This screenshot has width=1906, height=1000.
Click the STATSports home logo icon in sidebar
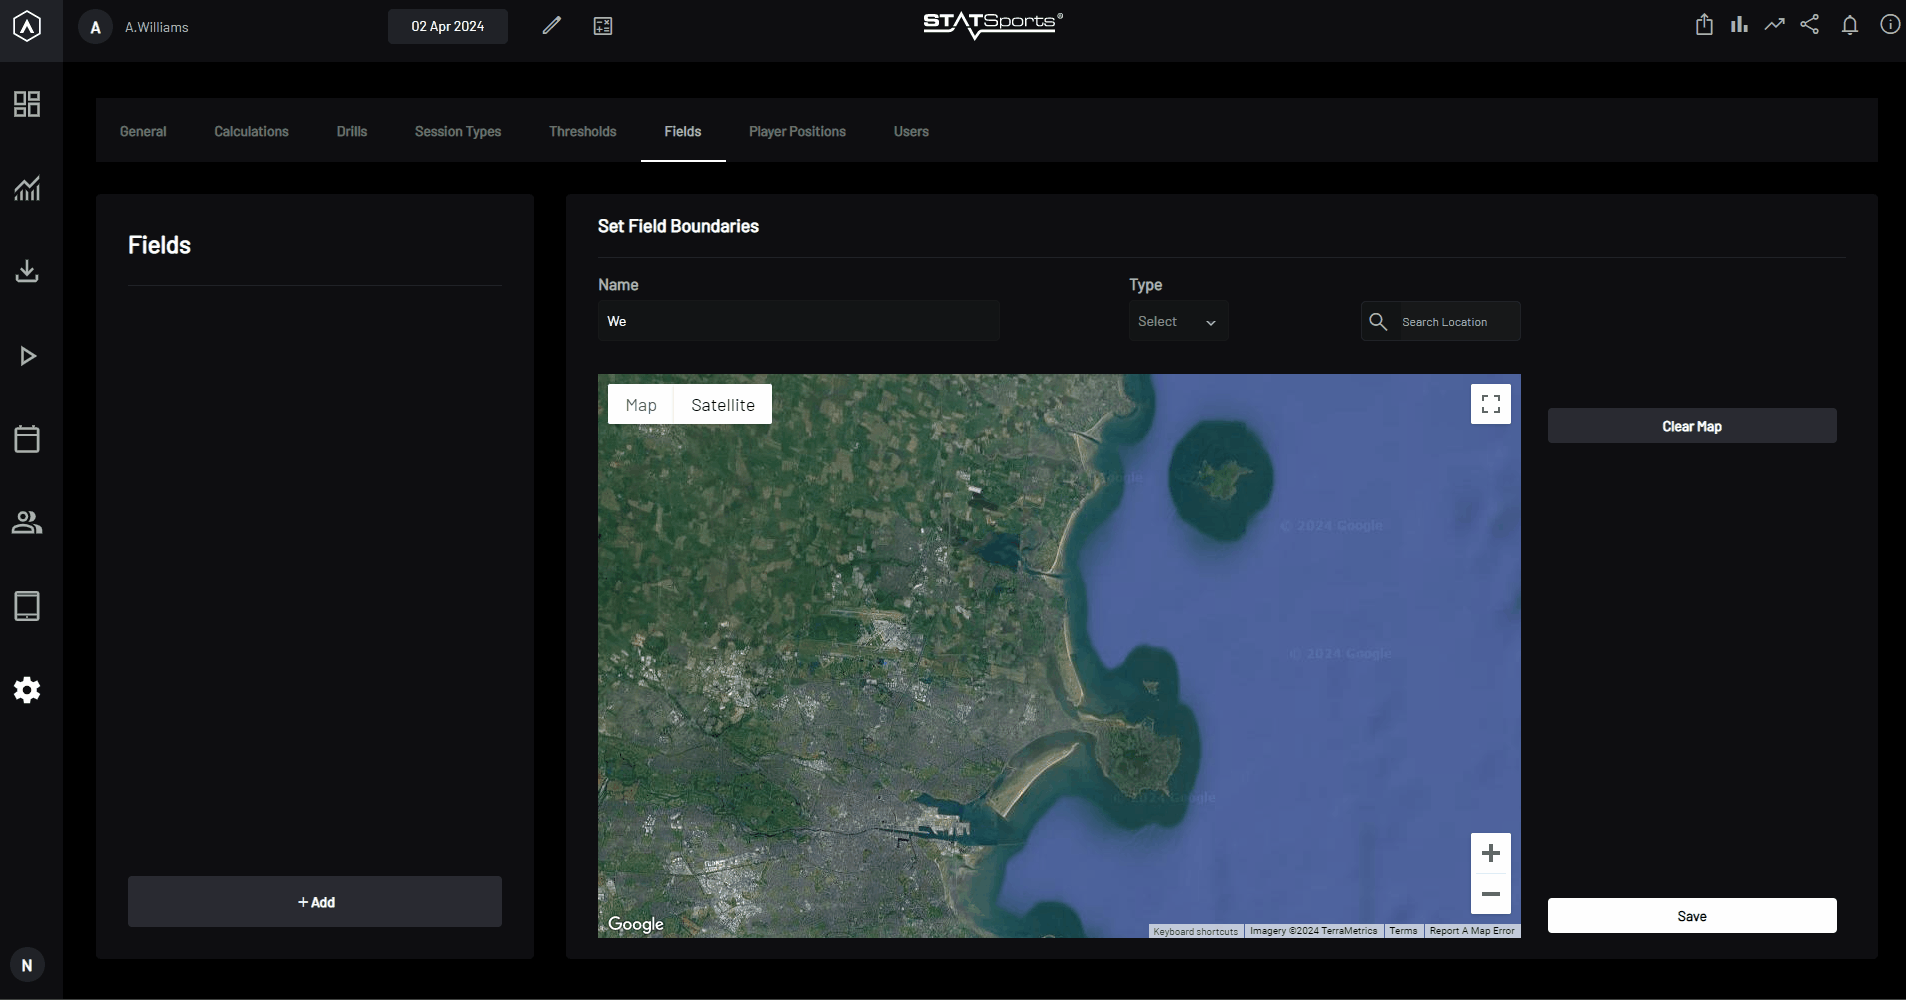(x=27, y=26)
